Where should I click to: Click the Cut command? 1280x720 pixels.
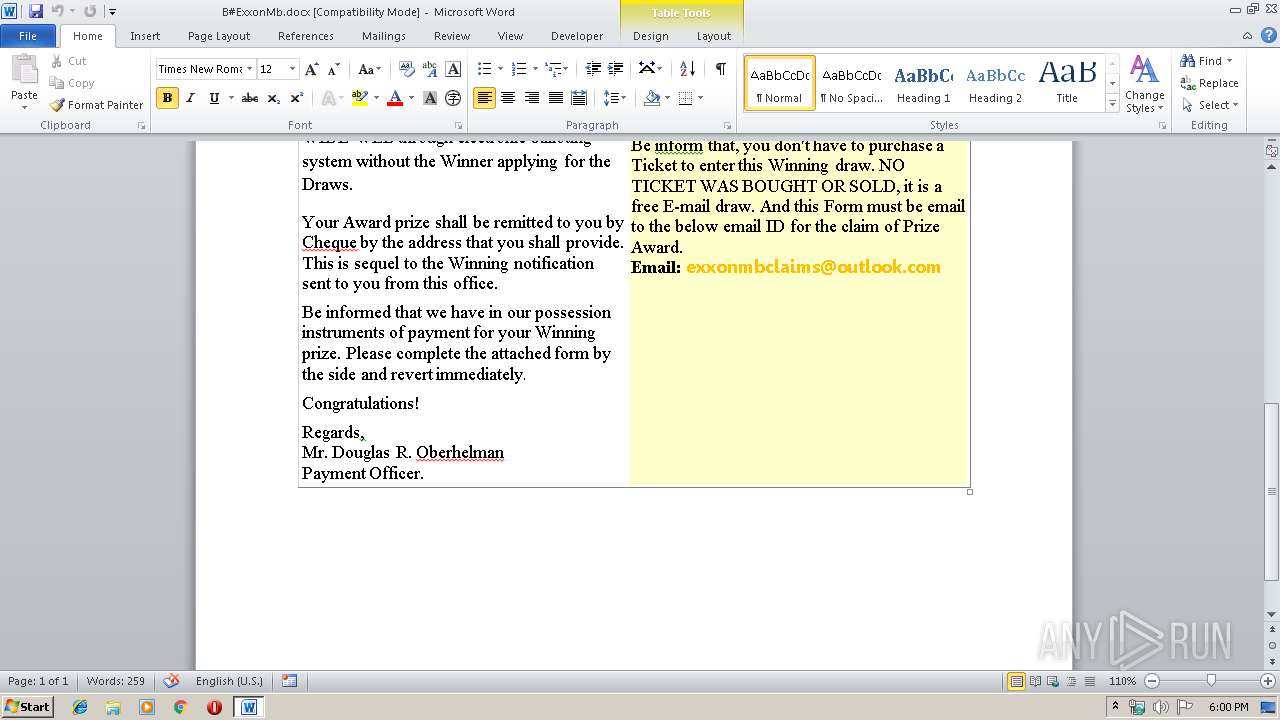coord(69,61)
